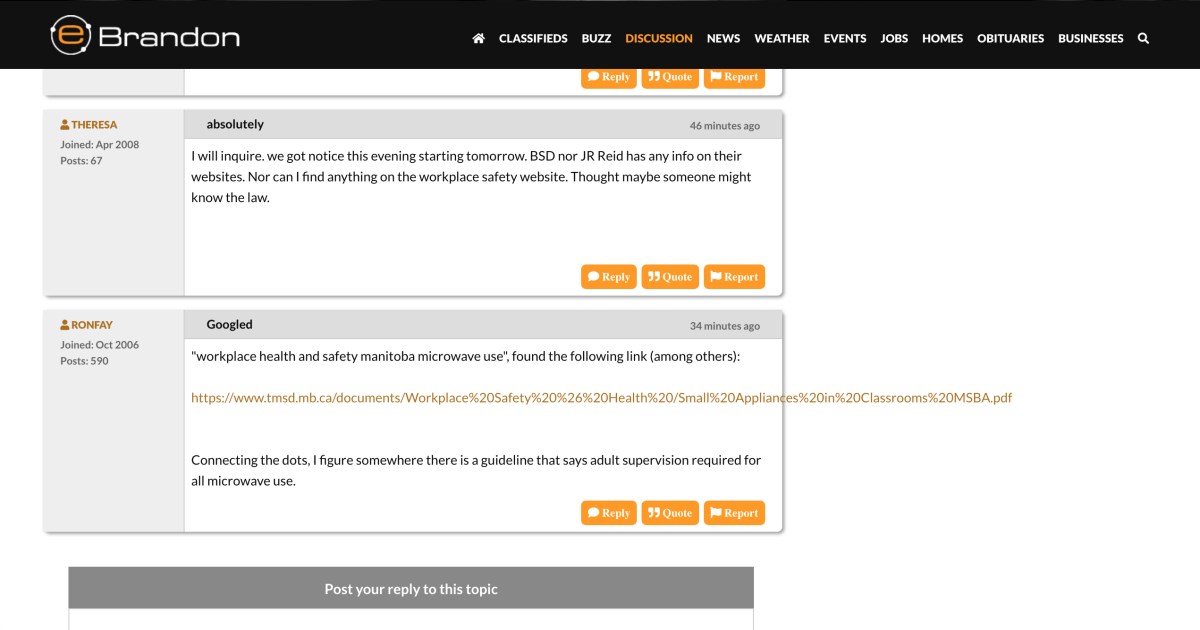The height and width of the screenshot is (630, 1200).
Task: Go to the Discussion section
Action: point(658,38)
